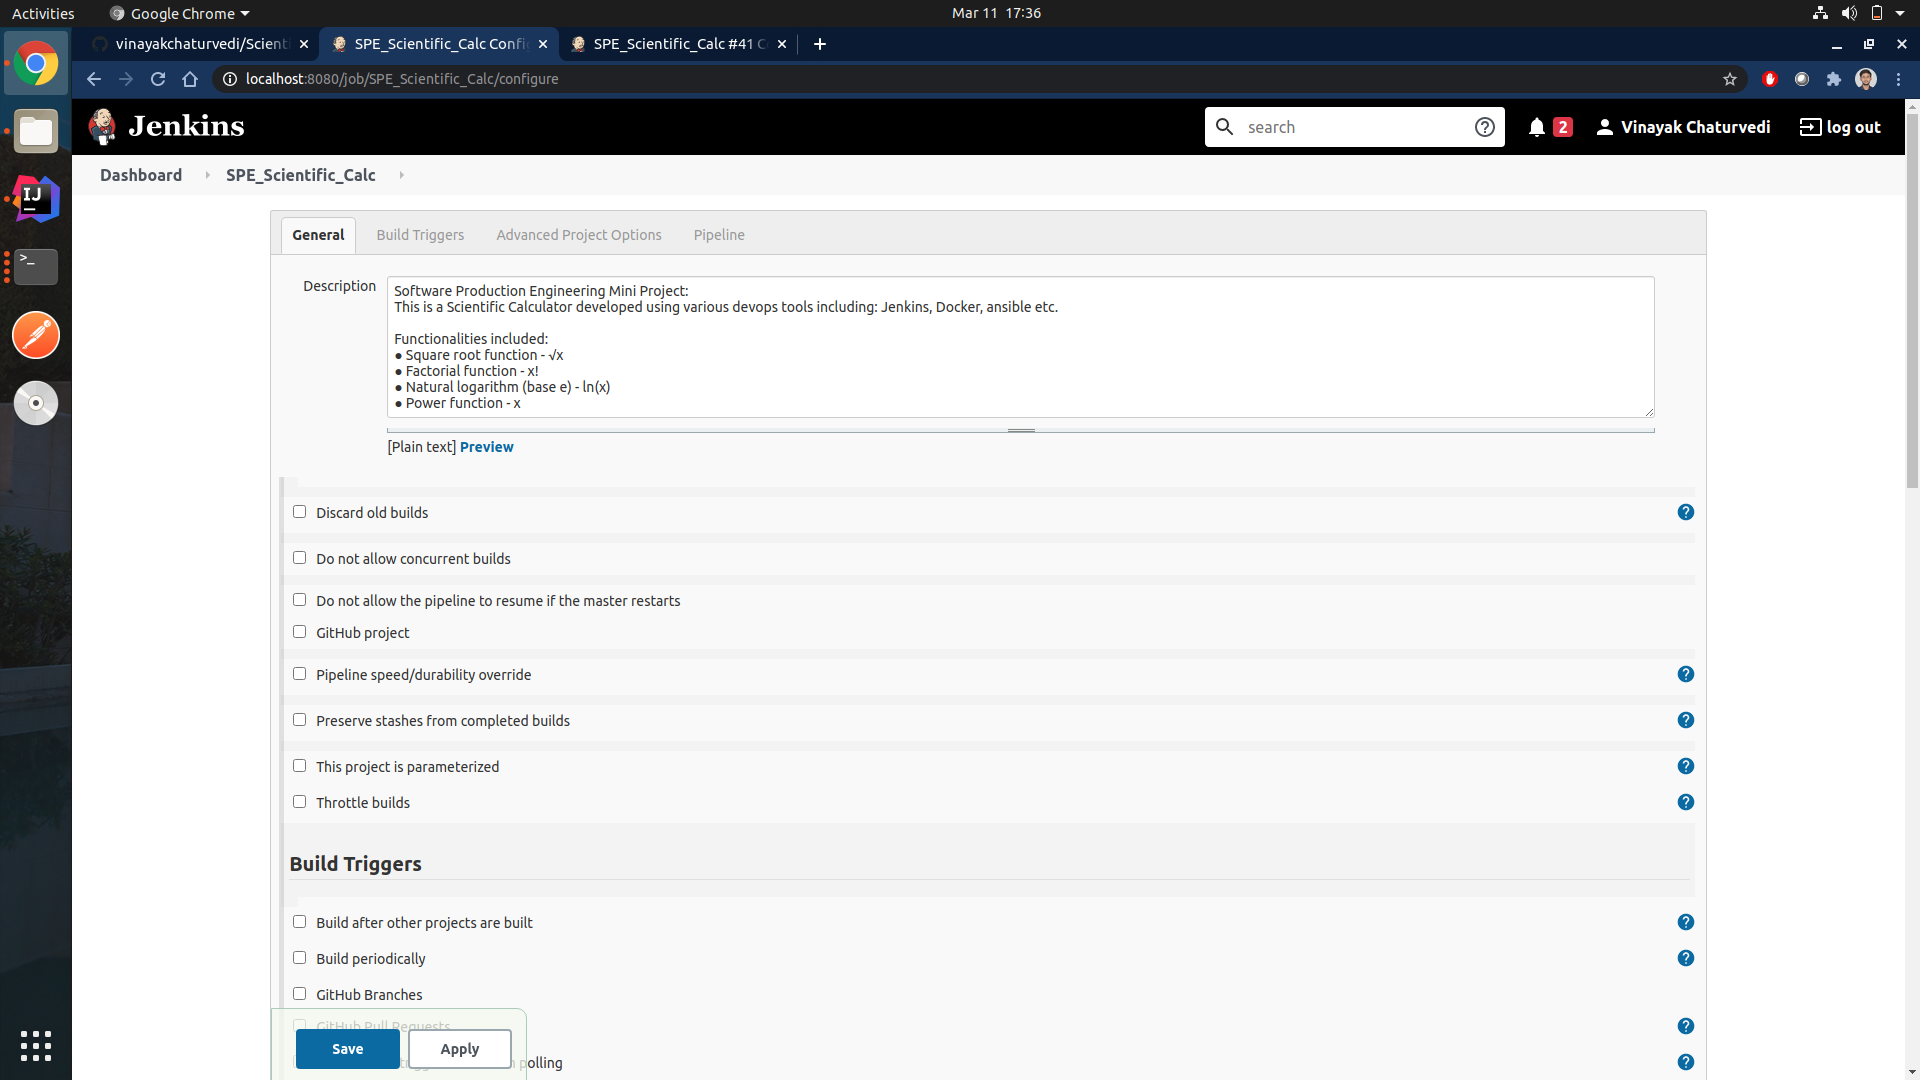Screen dimensions: 1920x1080
Task: Tick This project is parameterized
Action: pos(299,766)
